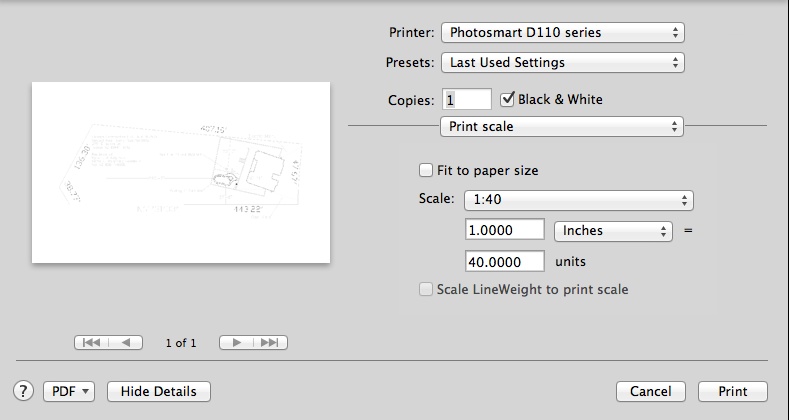Go to previous page in preview
Screen dimensions: 789x420
pyautogui.click(x=125, y=342)
